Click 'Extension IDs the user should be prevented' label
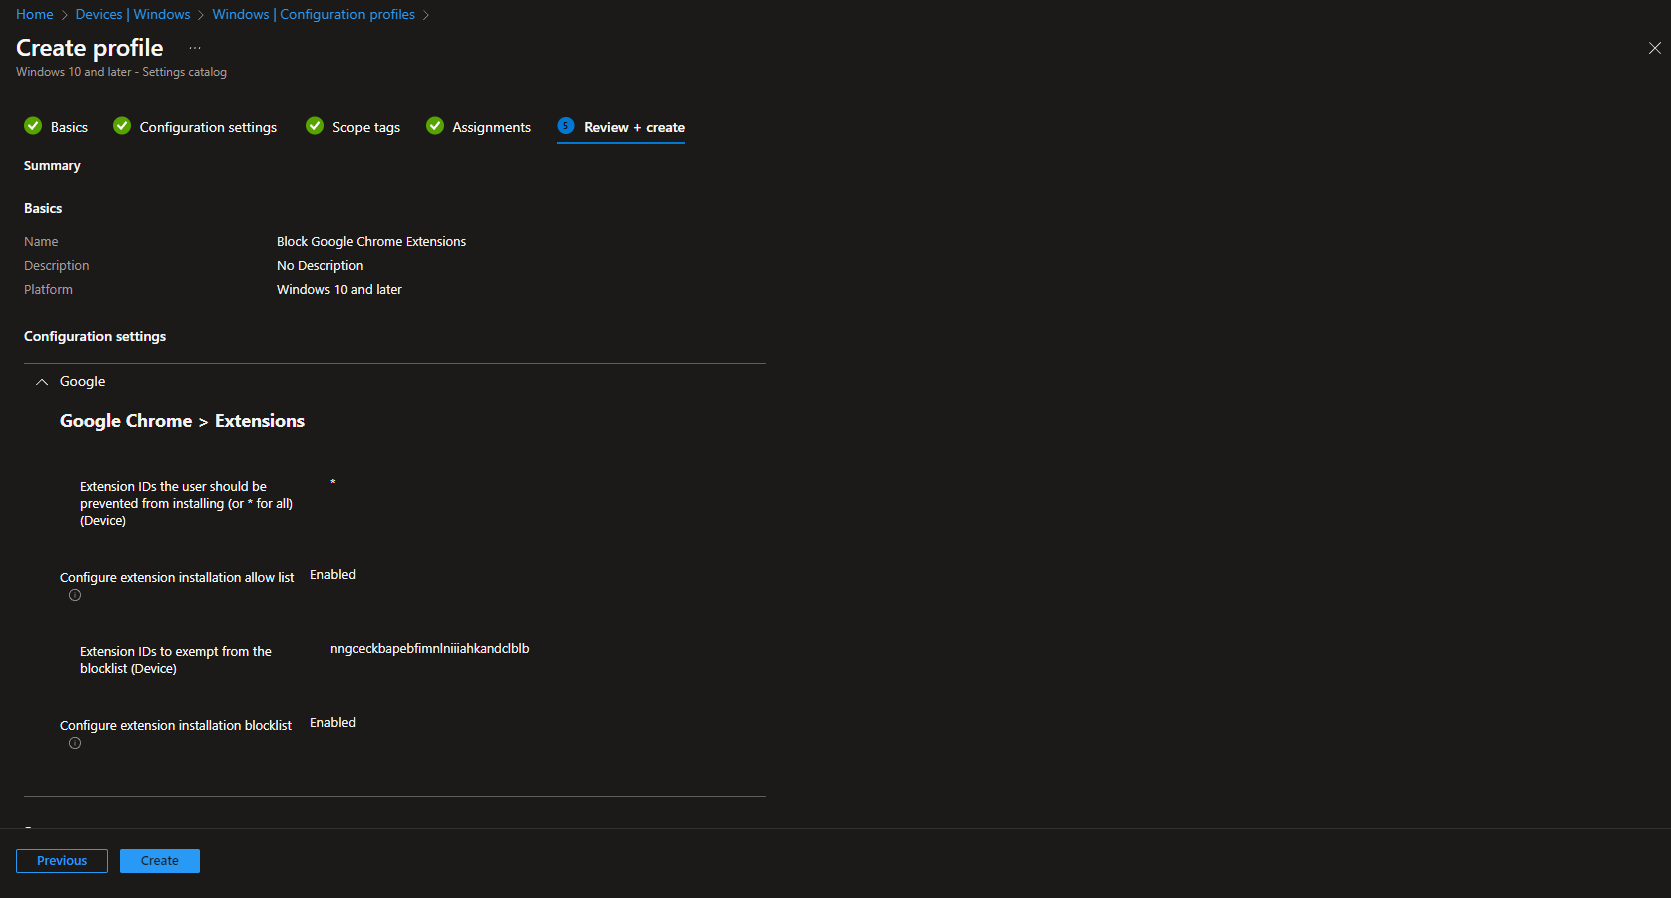1671x898 pixels. (186, 503)
